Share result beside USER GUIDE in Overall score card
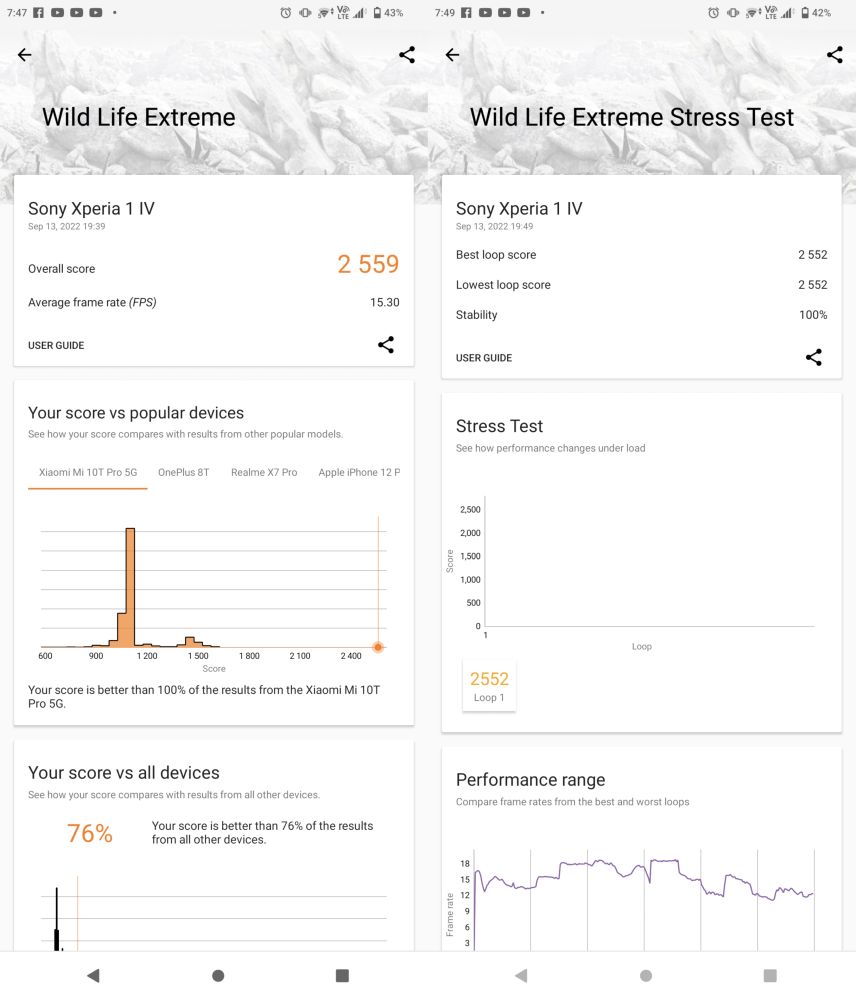Screen dimensions: 856x1000 (386, 345)
